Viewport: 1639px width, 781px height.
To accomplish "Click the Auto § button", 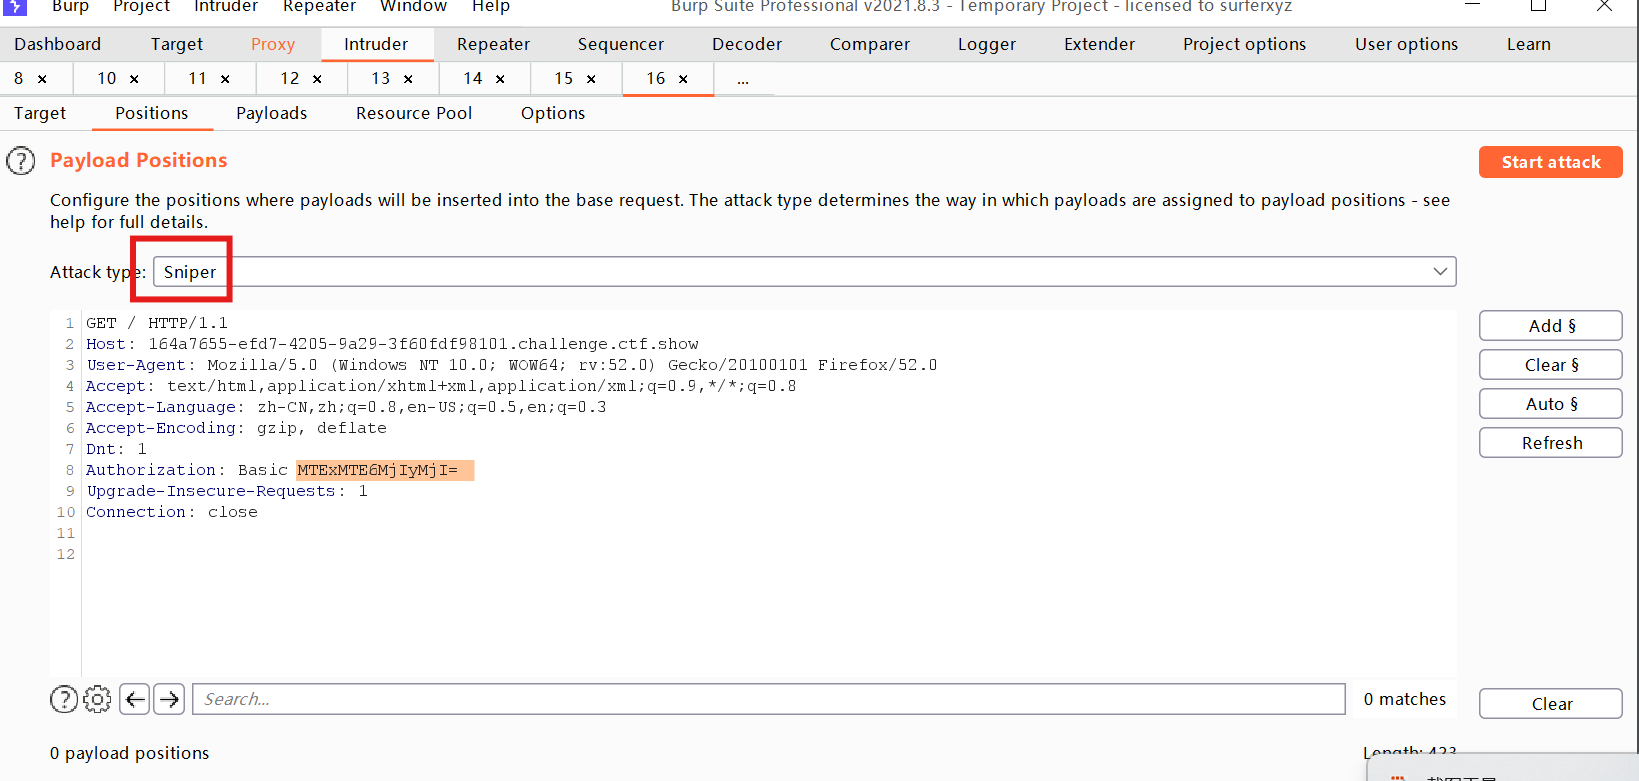I will 1551,404.
